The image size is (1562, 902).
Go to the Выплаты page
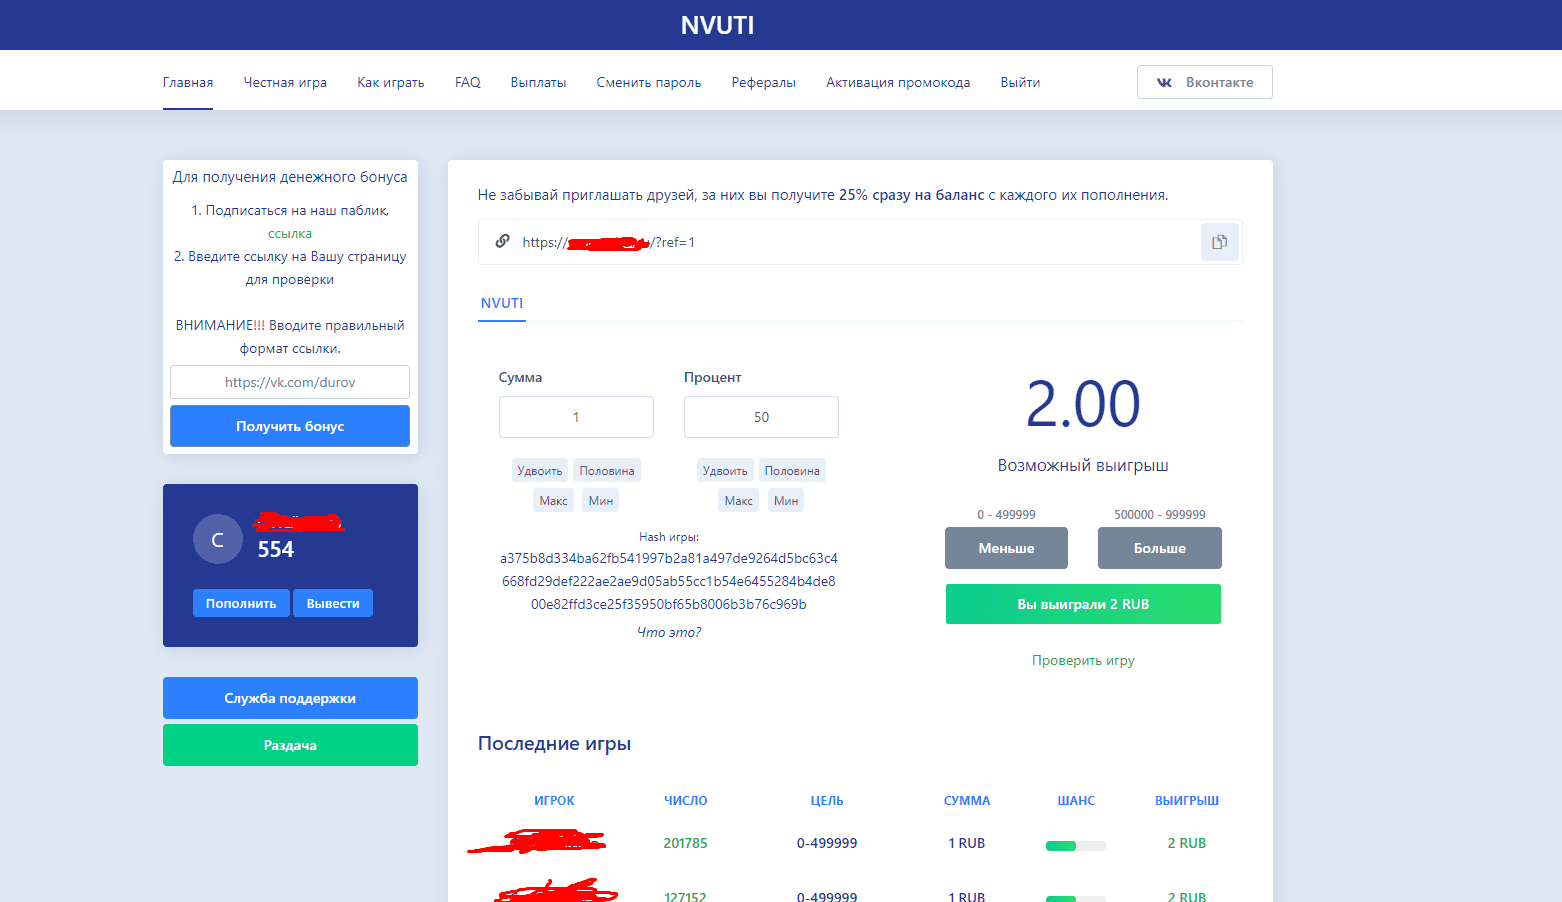[538, 82]
